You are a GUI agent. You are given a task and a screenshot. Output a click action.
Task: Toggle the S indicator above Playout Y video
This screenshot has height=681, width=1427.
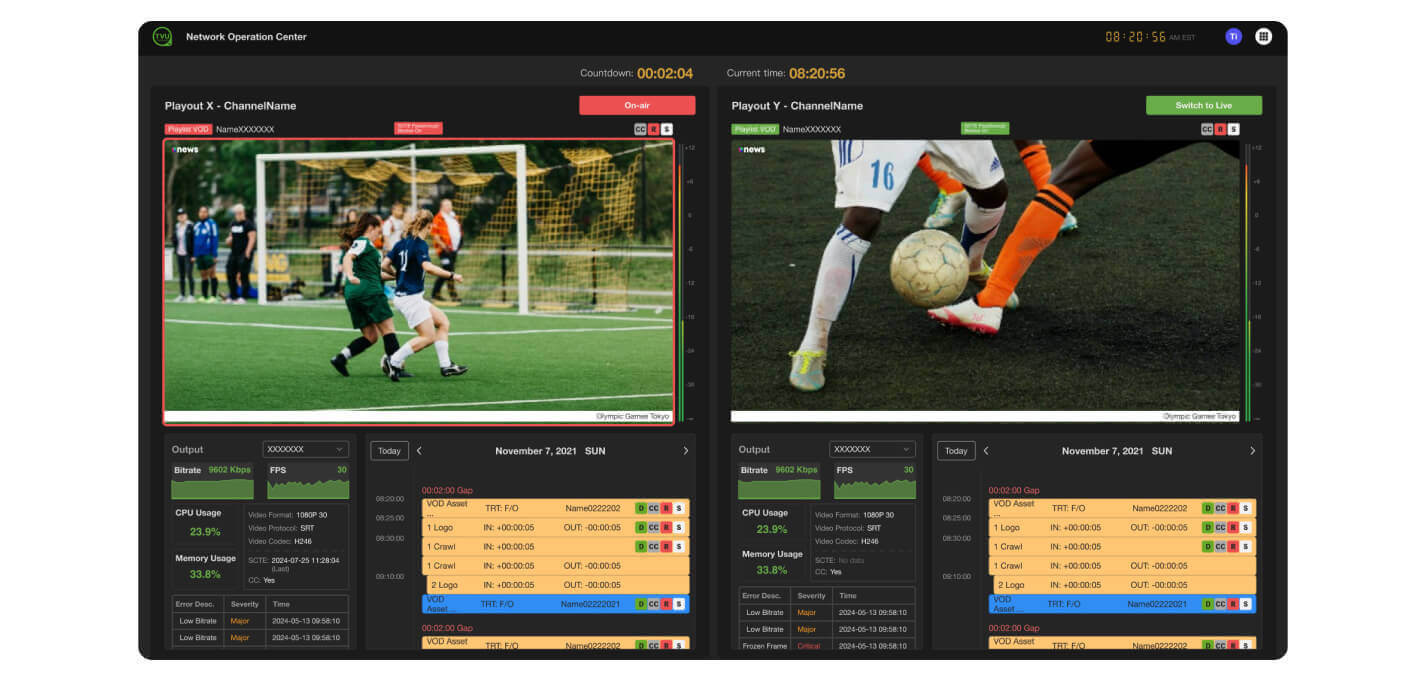1234,130
